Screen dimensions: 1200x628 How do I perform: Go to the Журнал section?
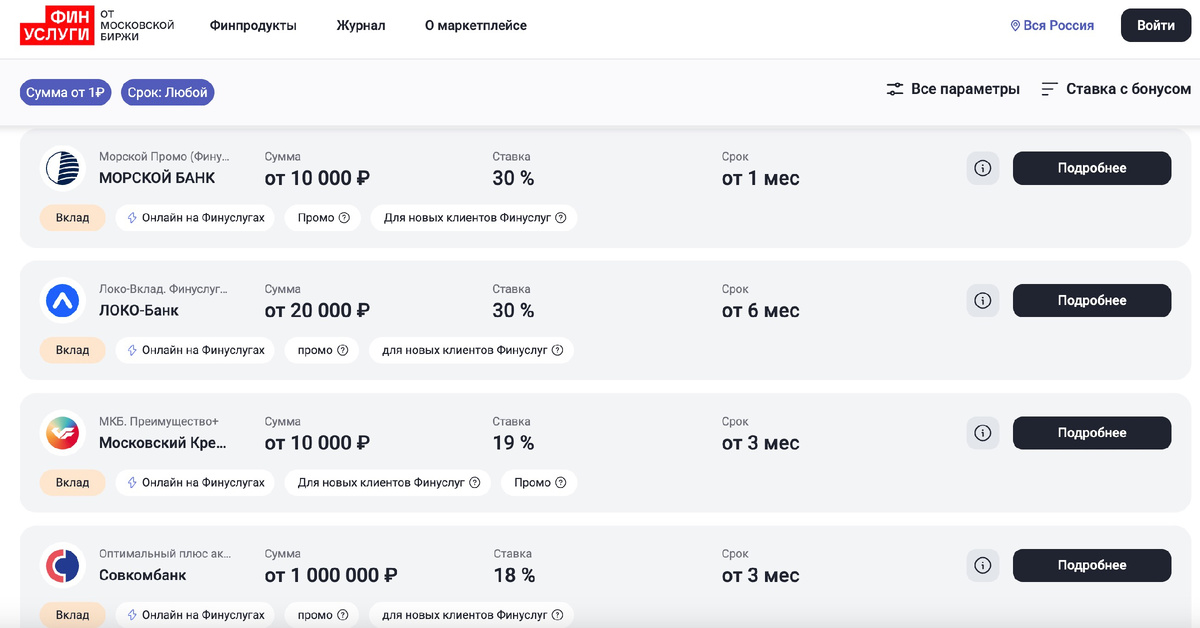tap(360, 25)
